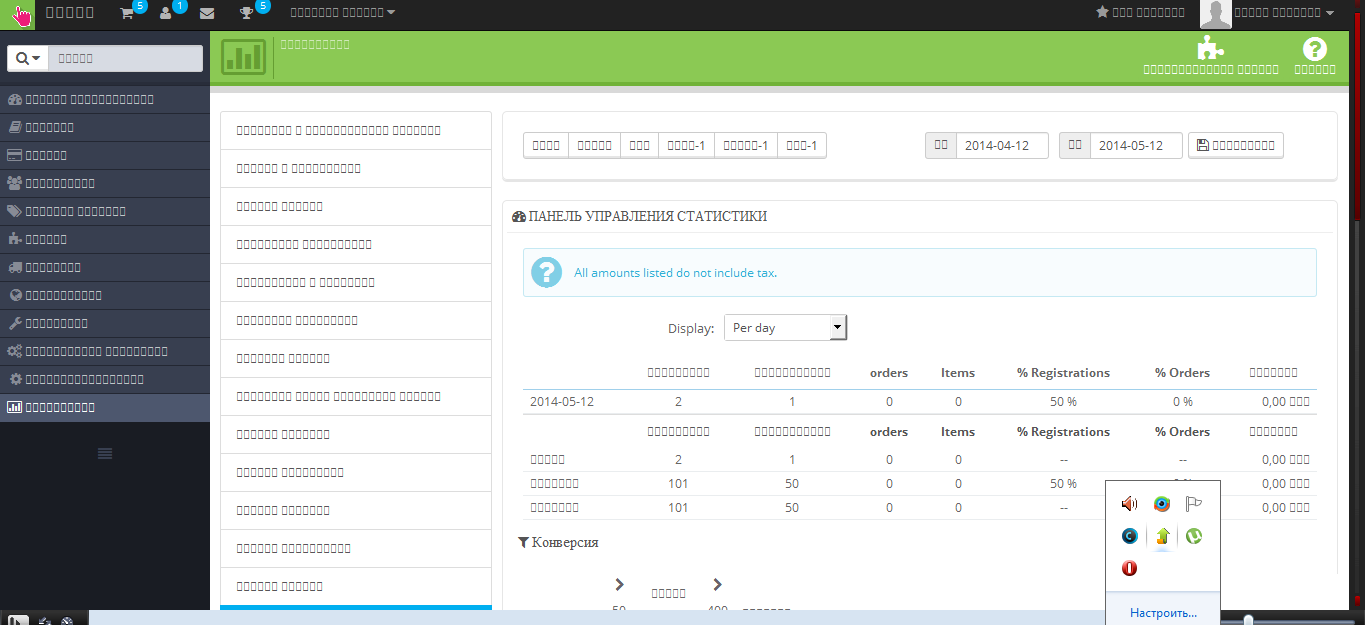Open the Display 'Per day' dropdown

click(x=786, y=327)
